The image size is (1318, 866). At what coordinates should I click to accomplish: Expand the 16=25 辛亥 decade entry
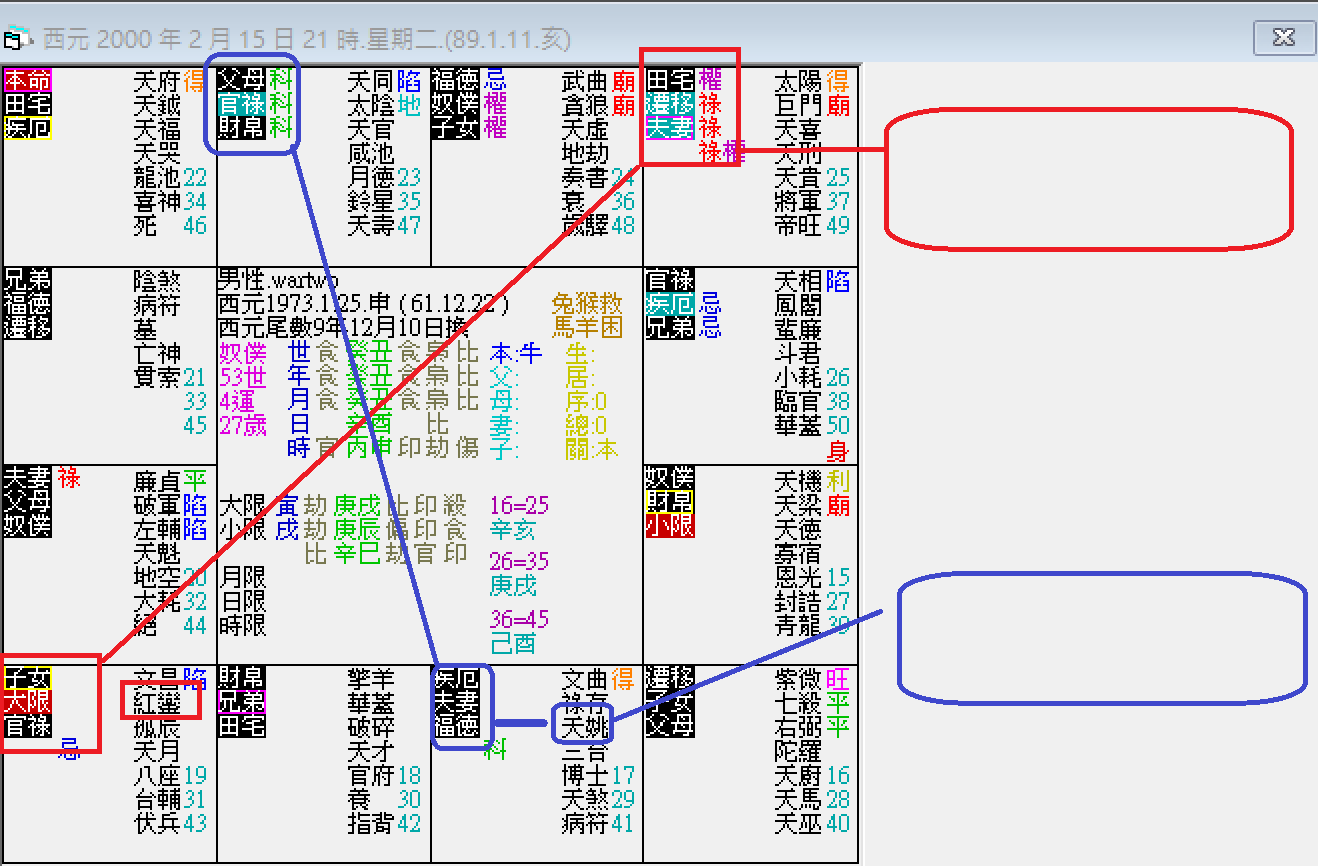pos(518,505)
